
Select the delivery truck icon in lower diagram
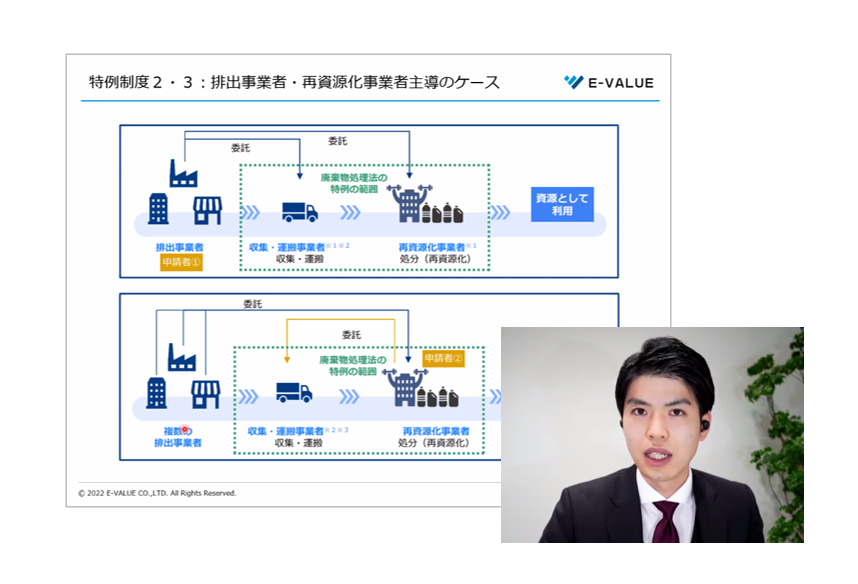(x=294, y=392)
